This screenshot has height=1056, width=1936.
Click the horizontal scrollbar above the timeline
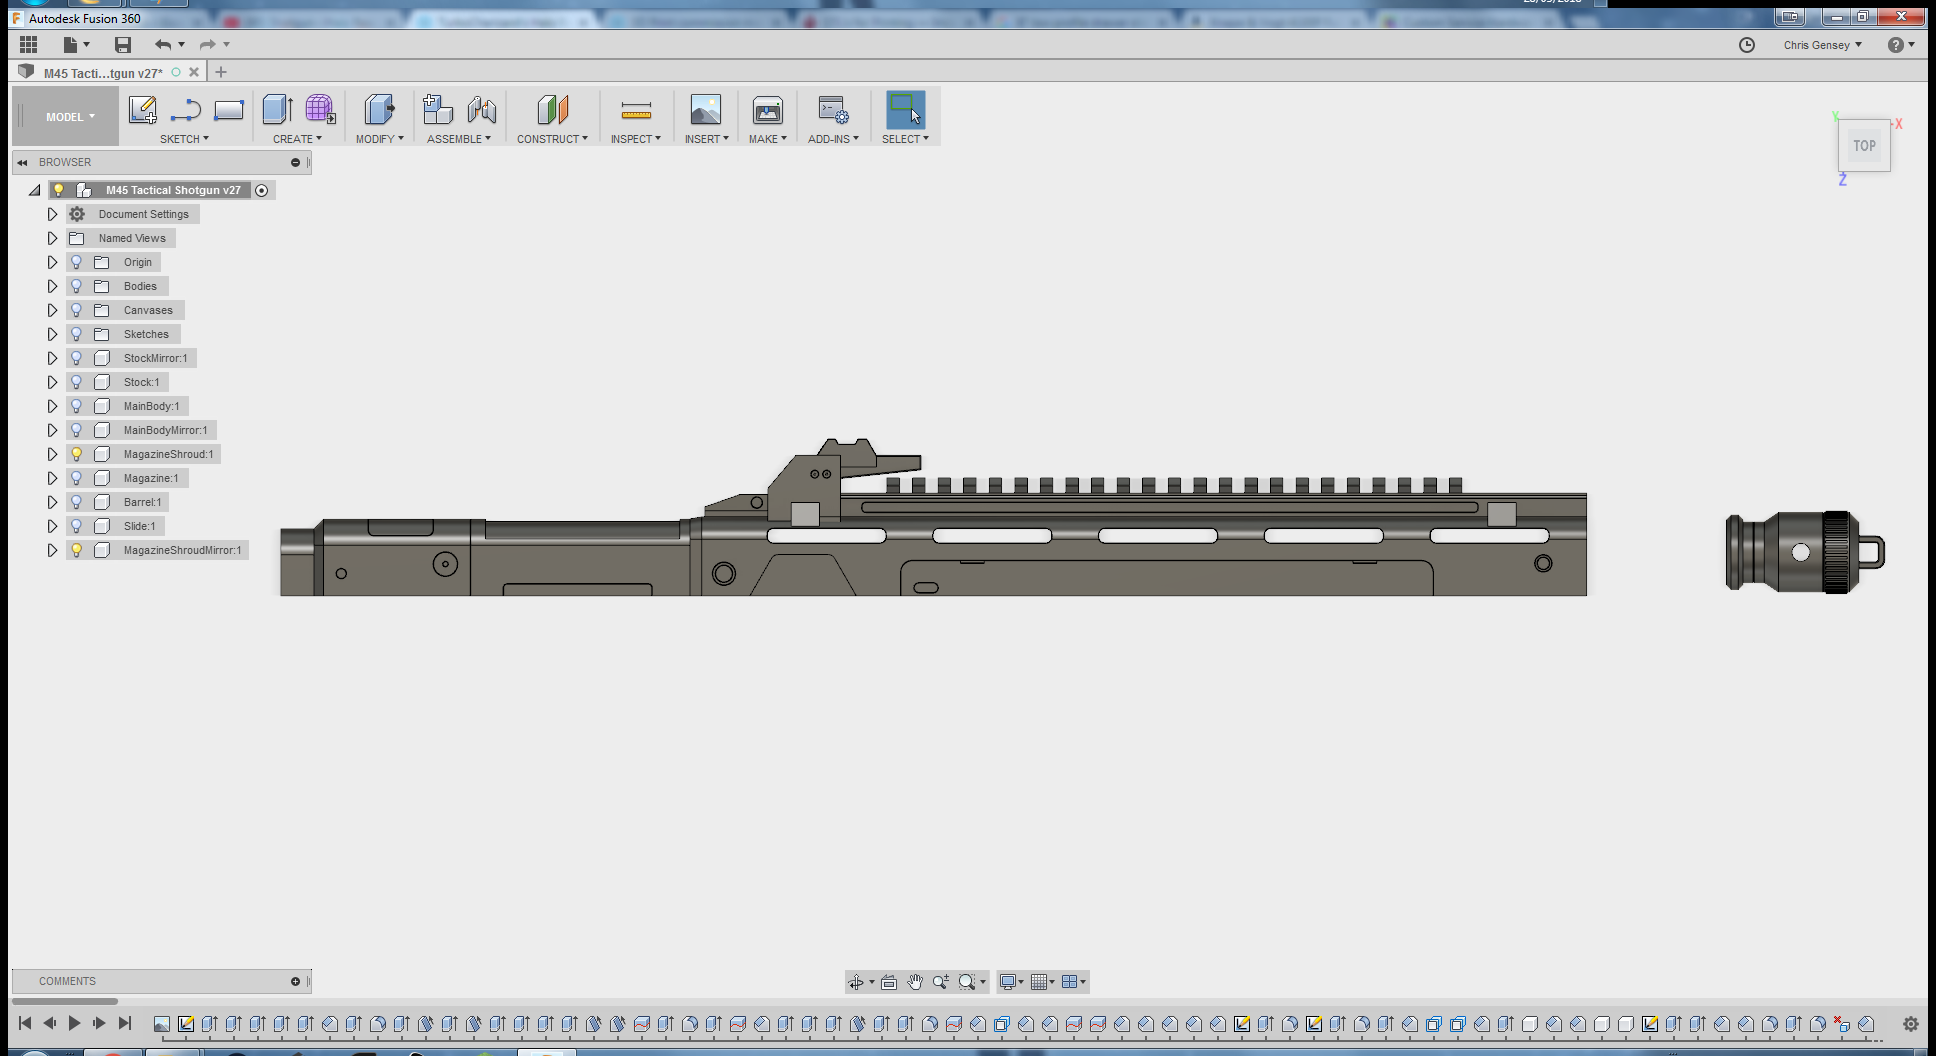(x=65, y=1001)
